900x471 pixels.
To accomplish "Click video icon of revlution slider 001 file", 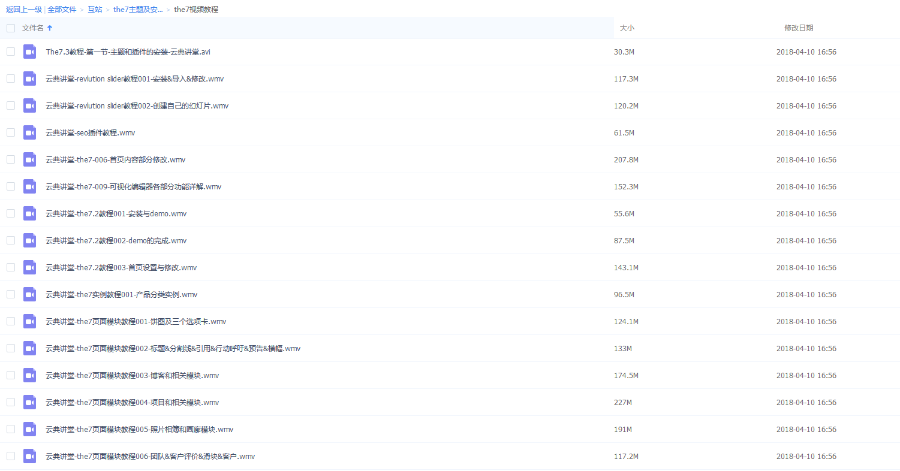I will pos(29,79).
